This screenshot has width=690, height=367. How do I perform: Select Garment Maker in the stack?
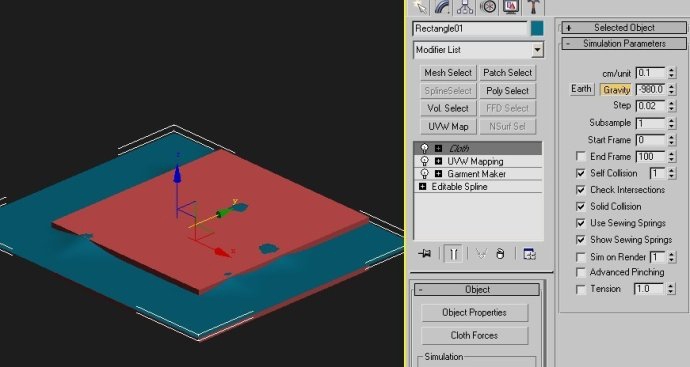tap(477, 174)
